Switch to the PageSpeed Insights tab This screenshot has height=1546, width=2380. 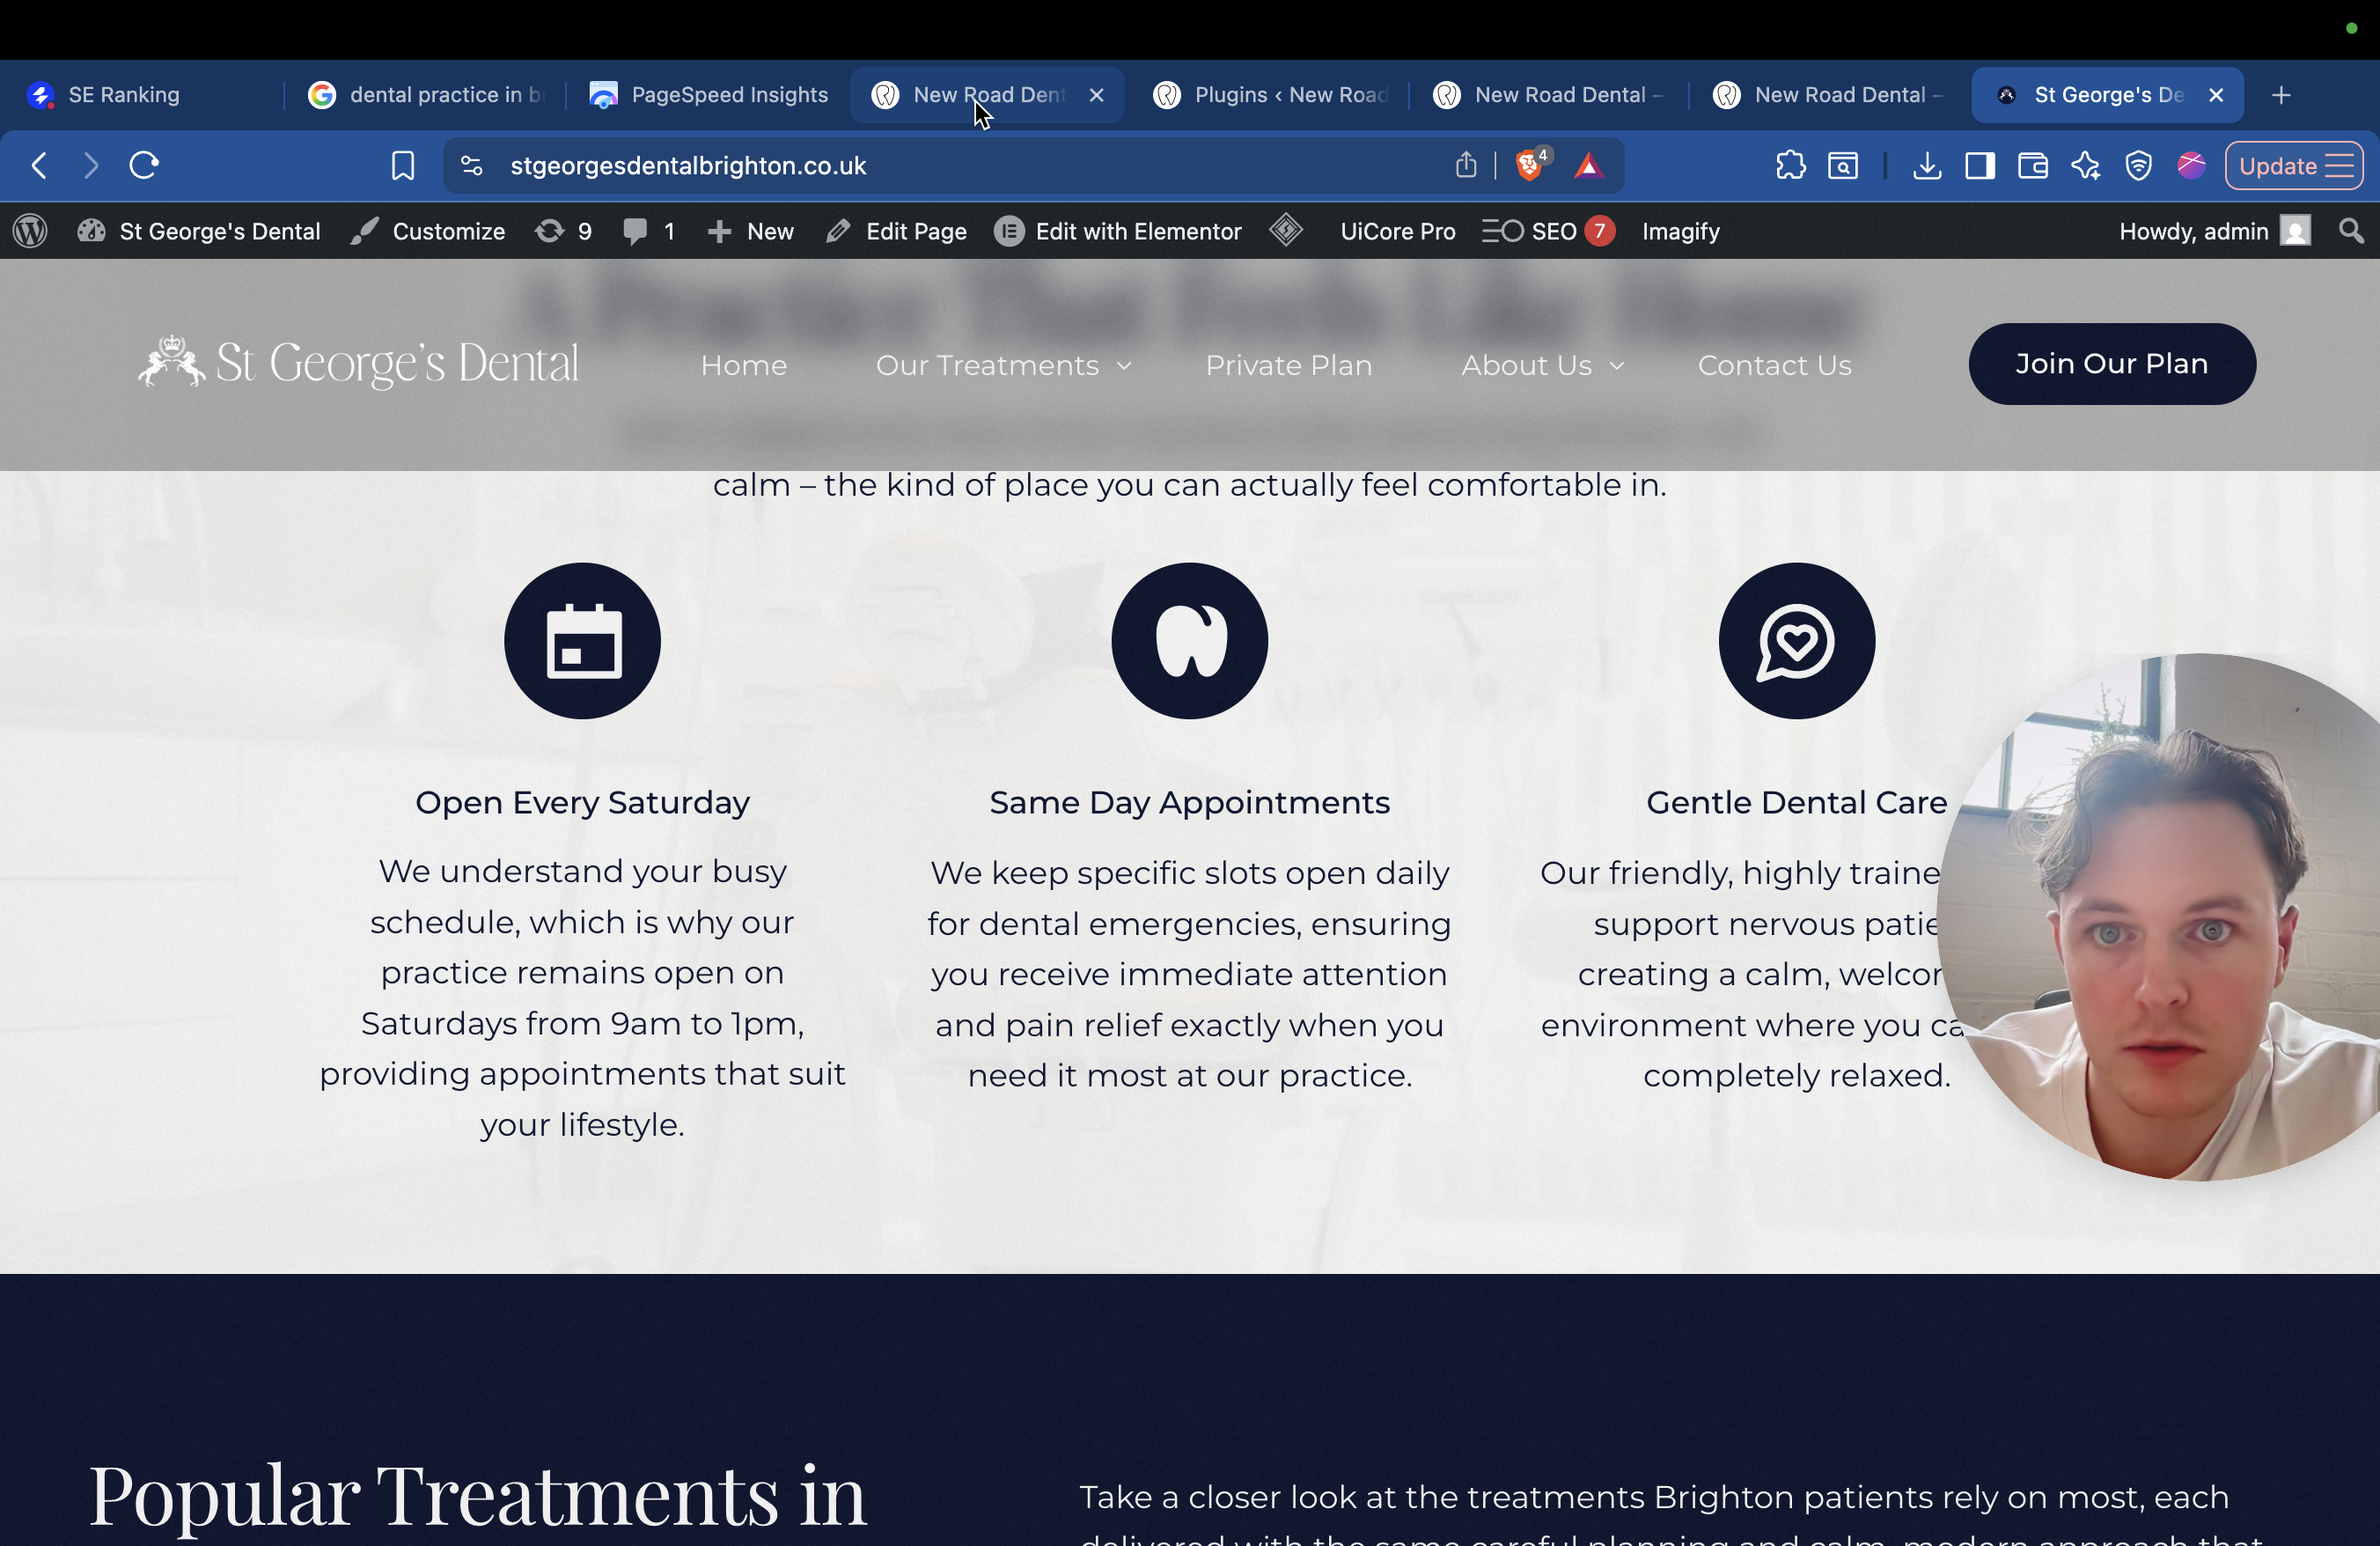[x=709, y=95]
